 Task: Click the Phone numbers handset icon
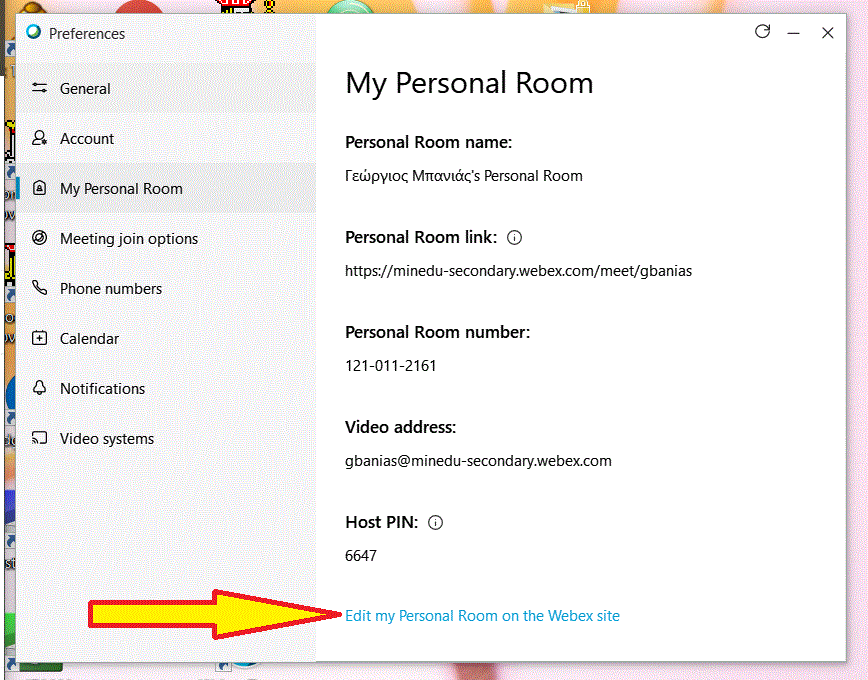click(x=39, y=288)
